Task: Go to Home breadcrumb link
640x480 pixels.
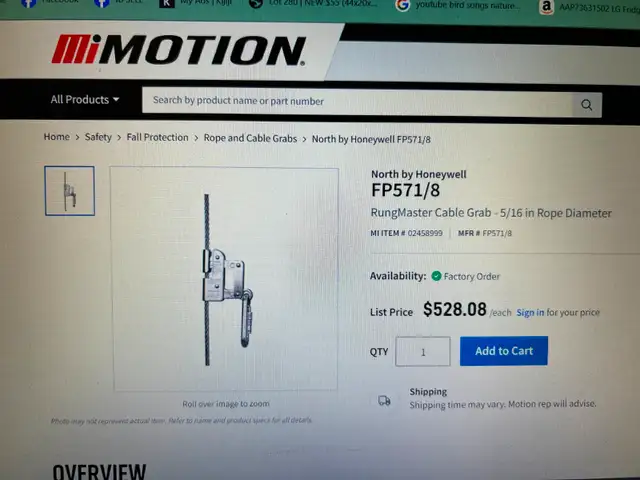Action: point(56,137)
